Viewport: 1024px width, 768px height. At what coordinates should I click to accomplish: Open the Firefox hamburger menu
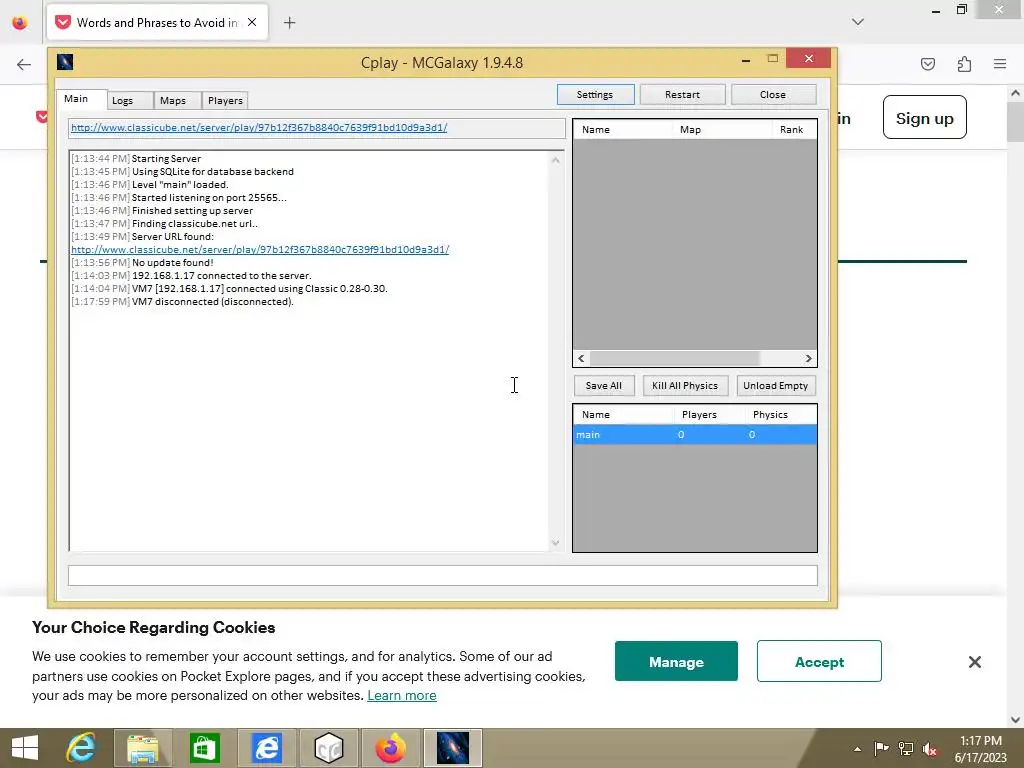[x=1000, y=64]
